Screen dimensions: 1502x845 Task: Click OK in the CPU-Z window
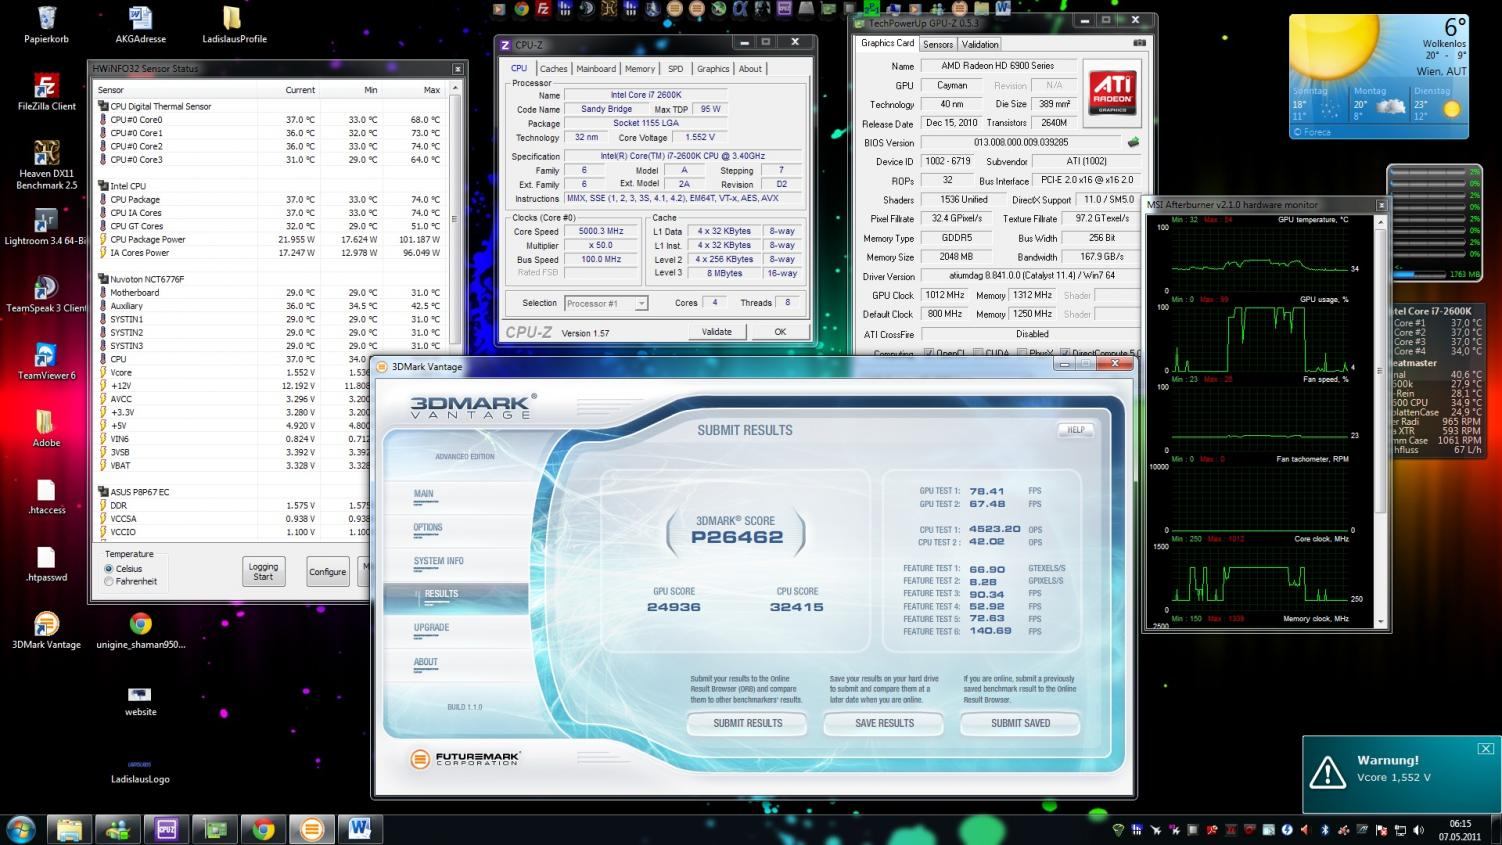[780, 332]
